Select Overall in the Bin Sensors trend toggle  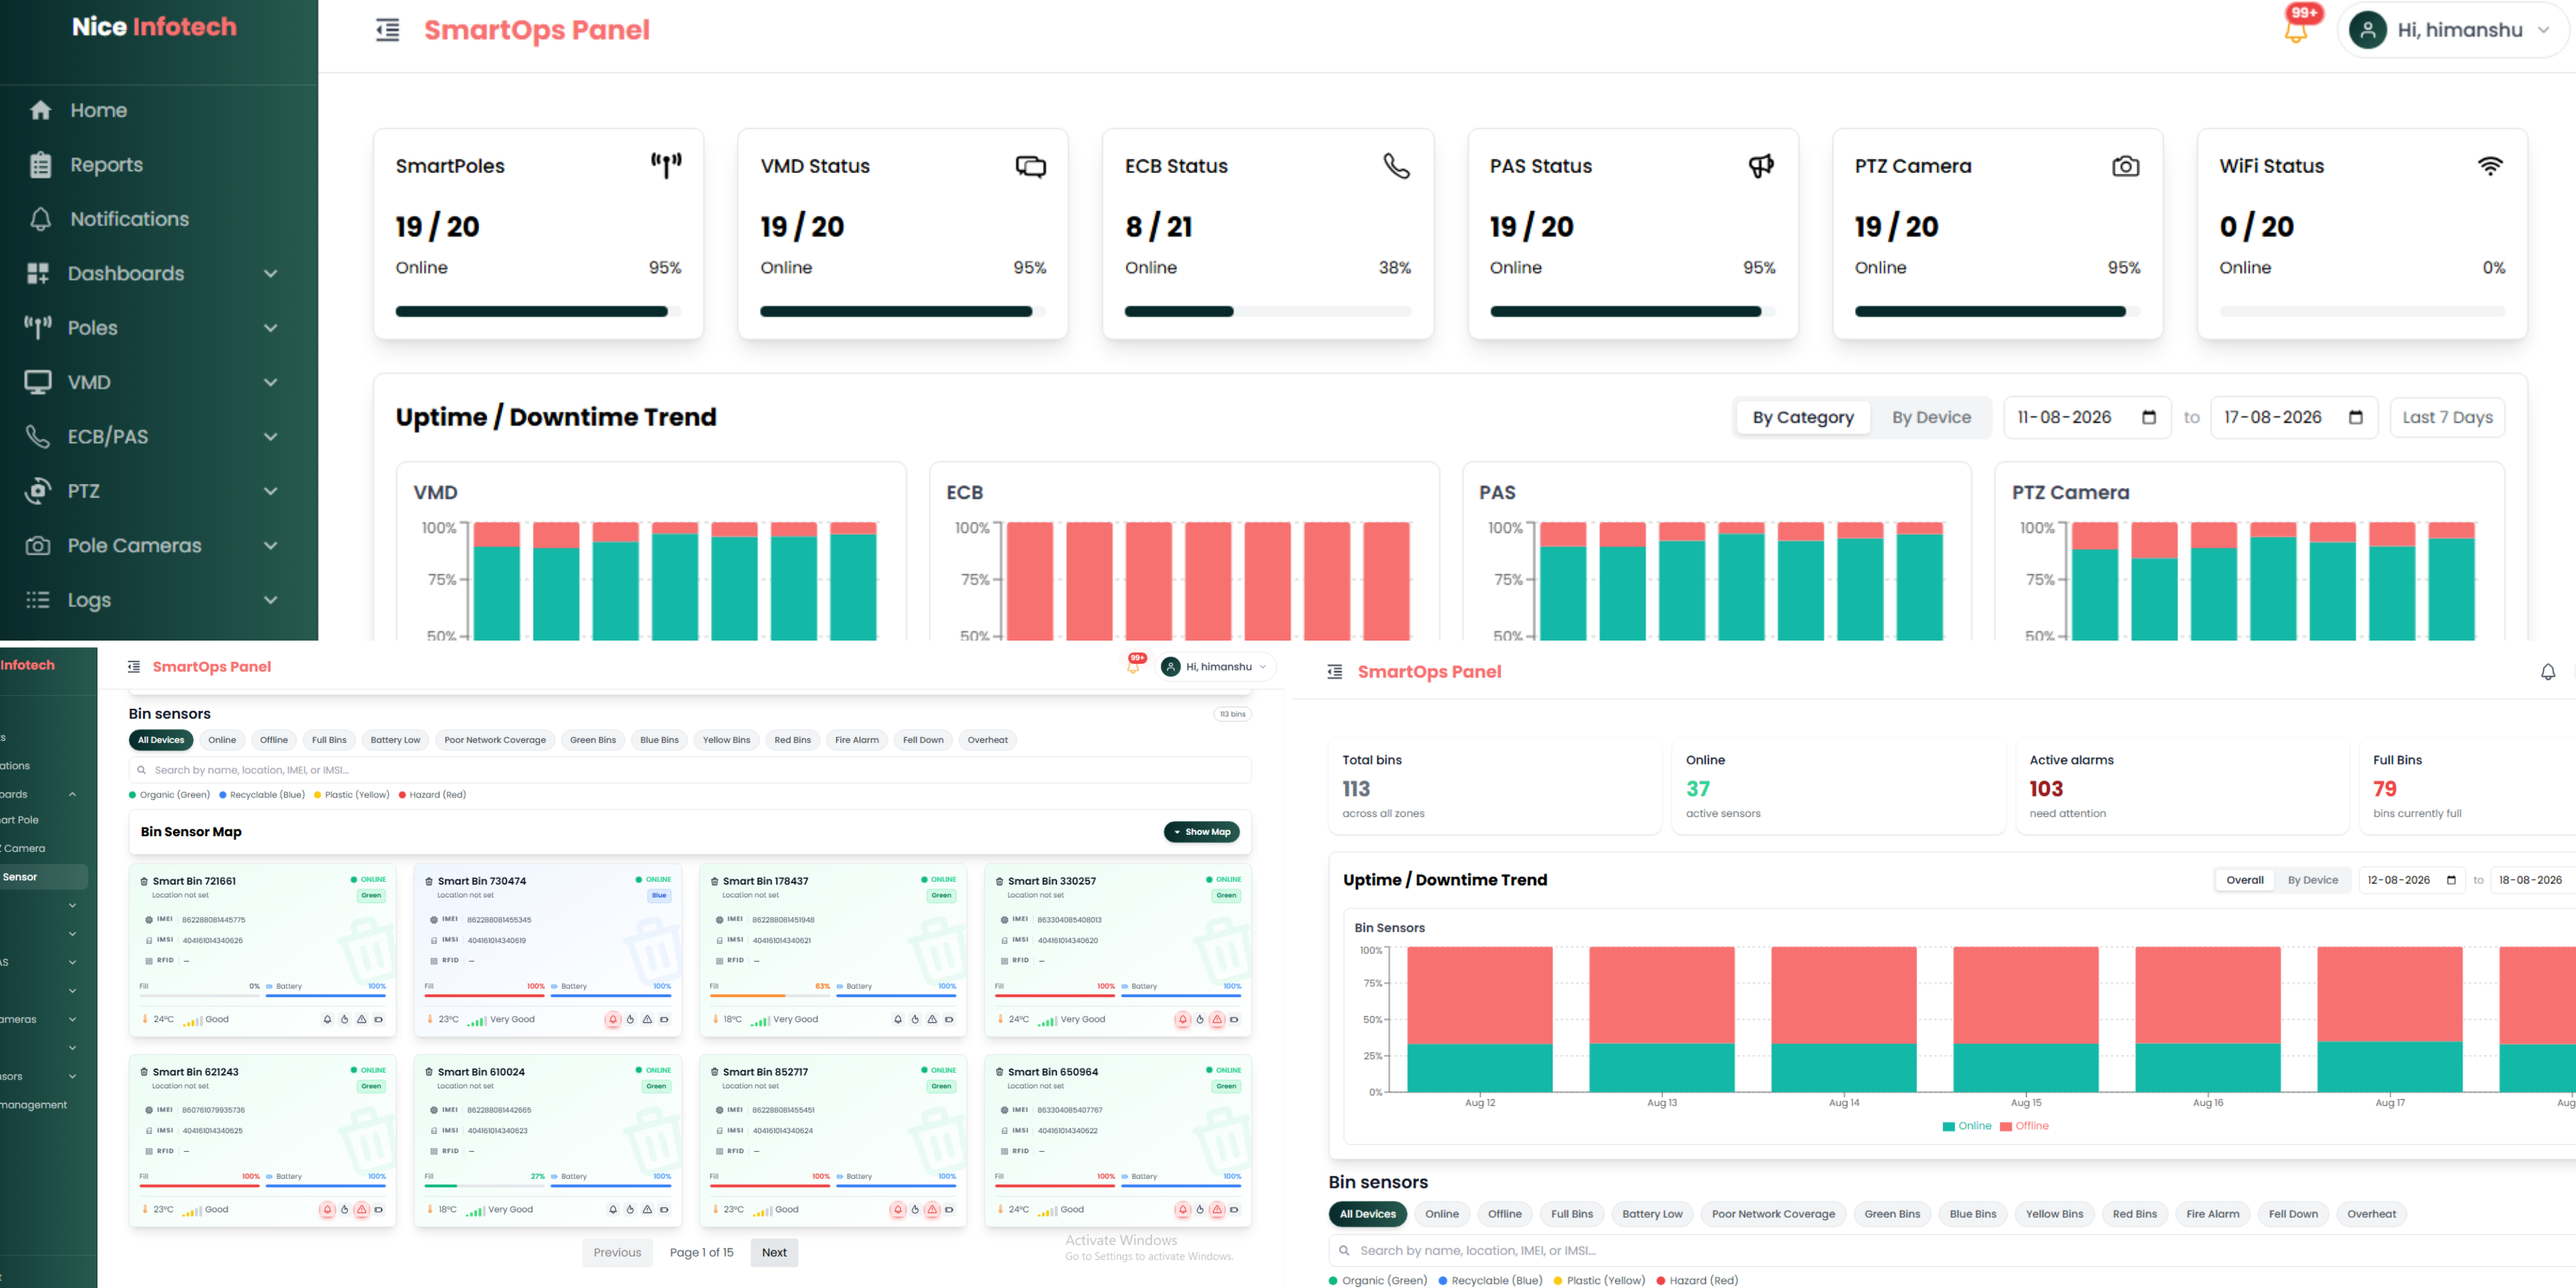coord(2244,880)
